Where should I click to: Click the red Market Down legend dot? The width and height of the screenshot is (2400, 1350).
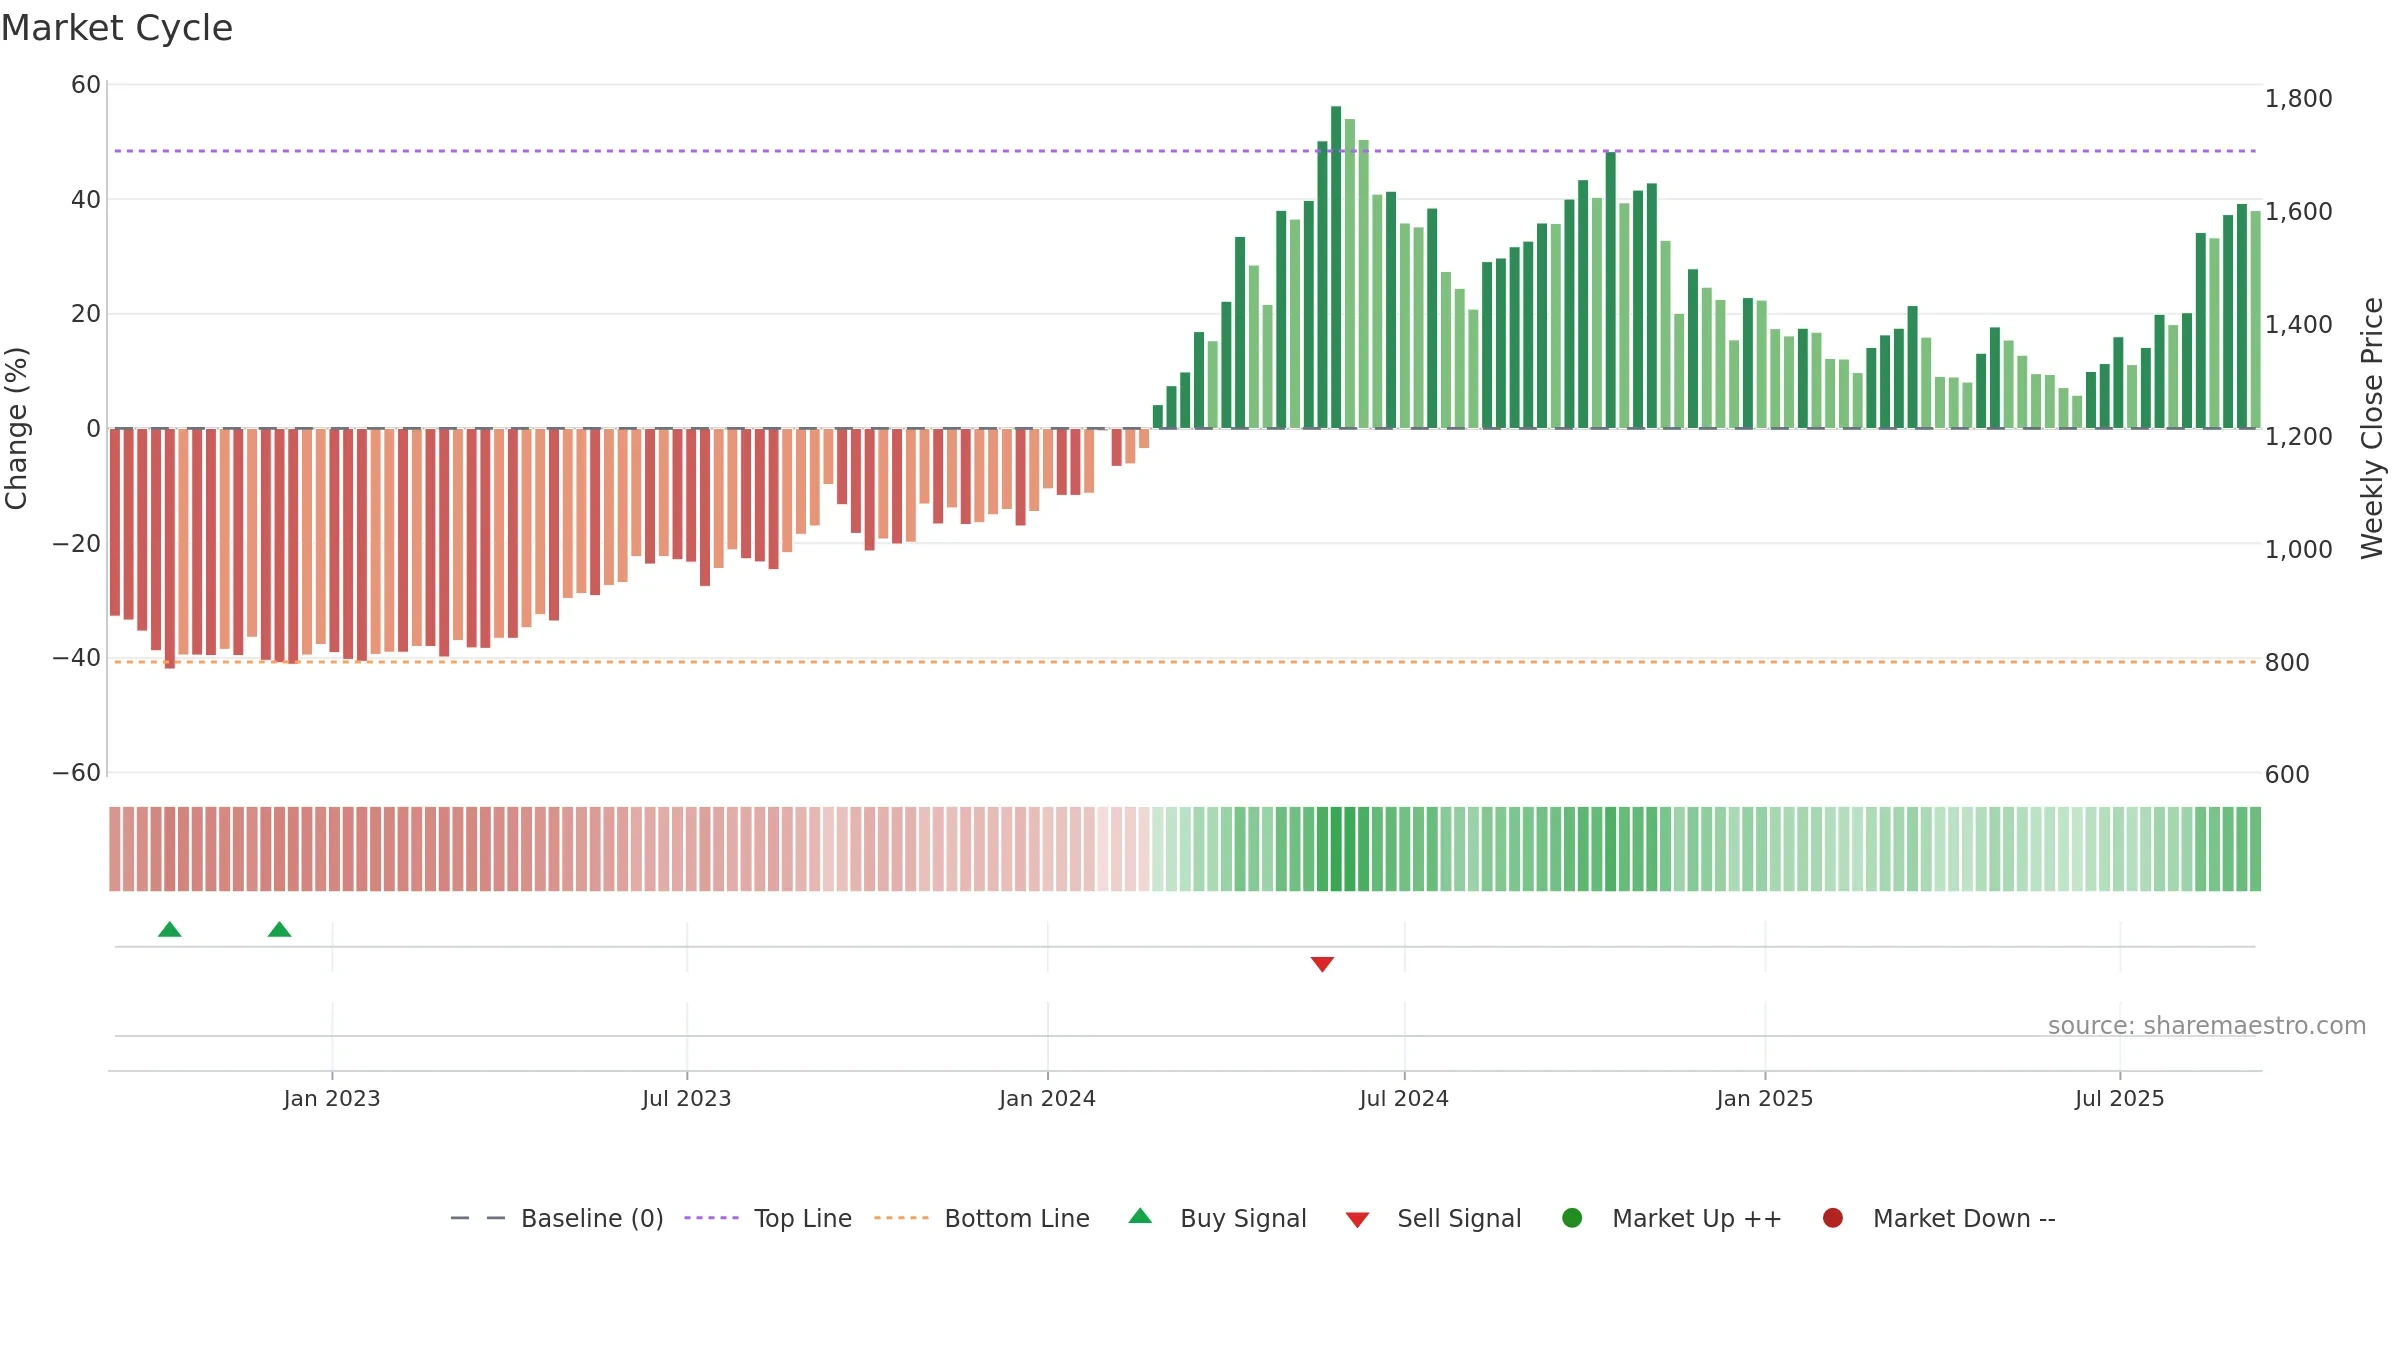tap(1833, 1218)
